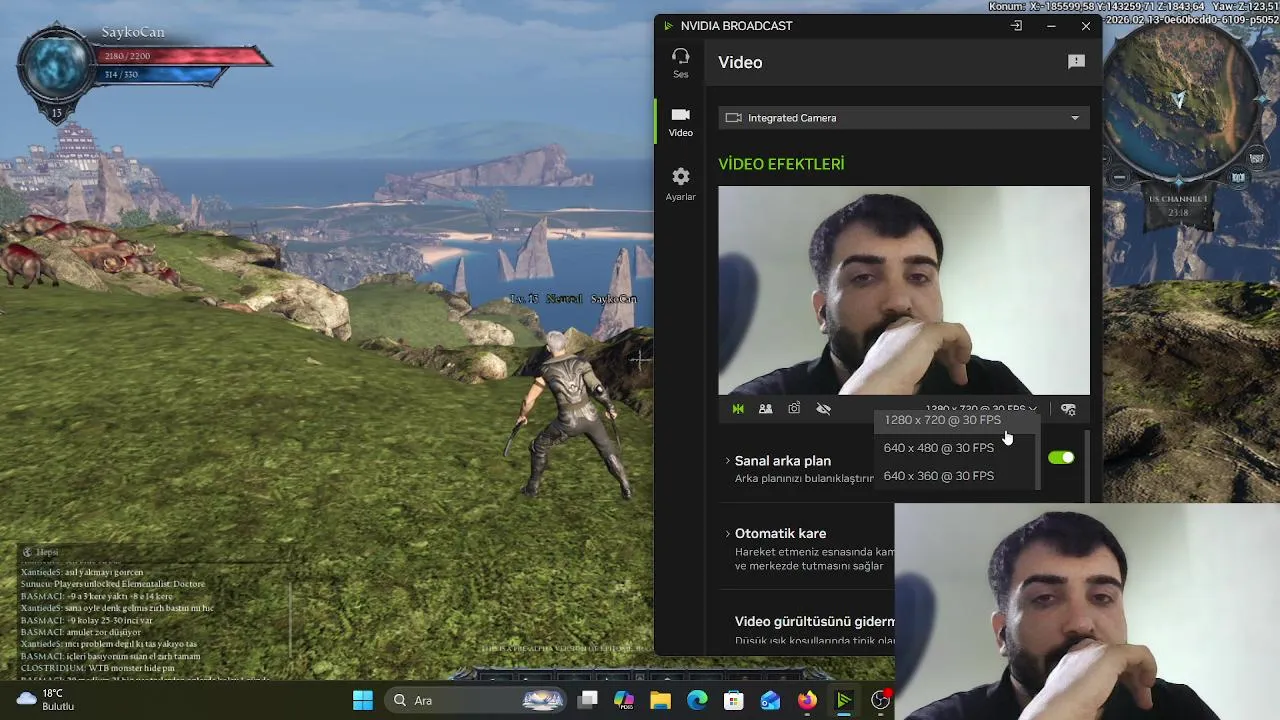Hide the preview with the crossed-eye icon
Screen dimensions: 1280x720
[823, 409]
